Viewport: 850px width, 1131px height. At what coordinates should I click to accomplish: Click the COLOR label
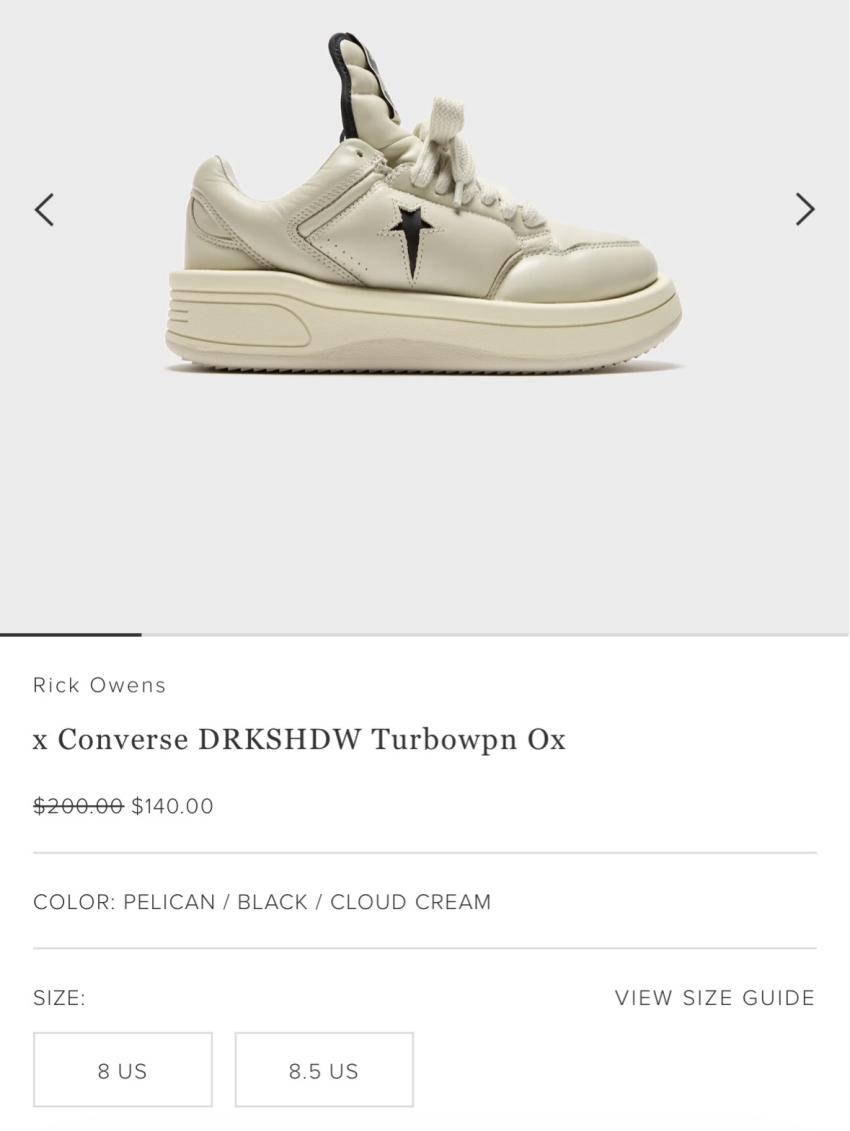tap(74, 902)
